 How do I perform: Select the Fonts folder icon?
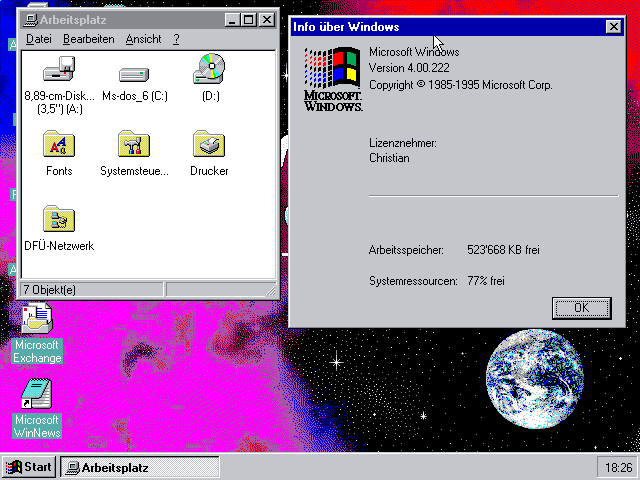59,144
